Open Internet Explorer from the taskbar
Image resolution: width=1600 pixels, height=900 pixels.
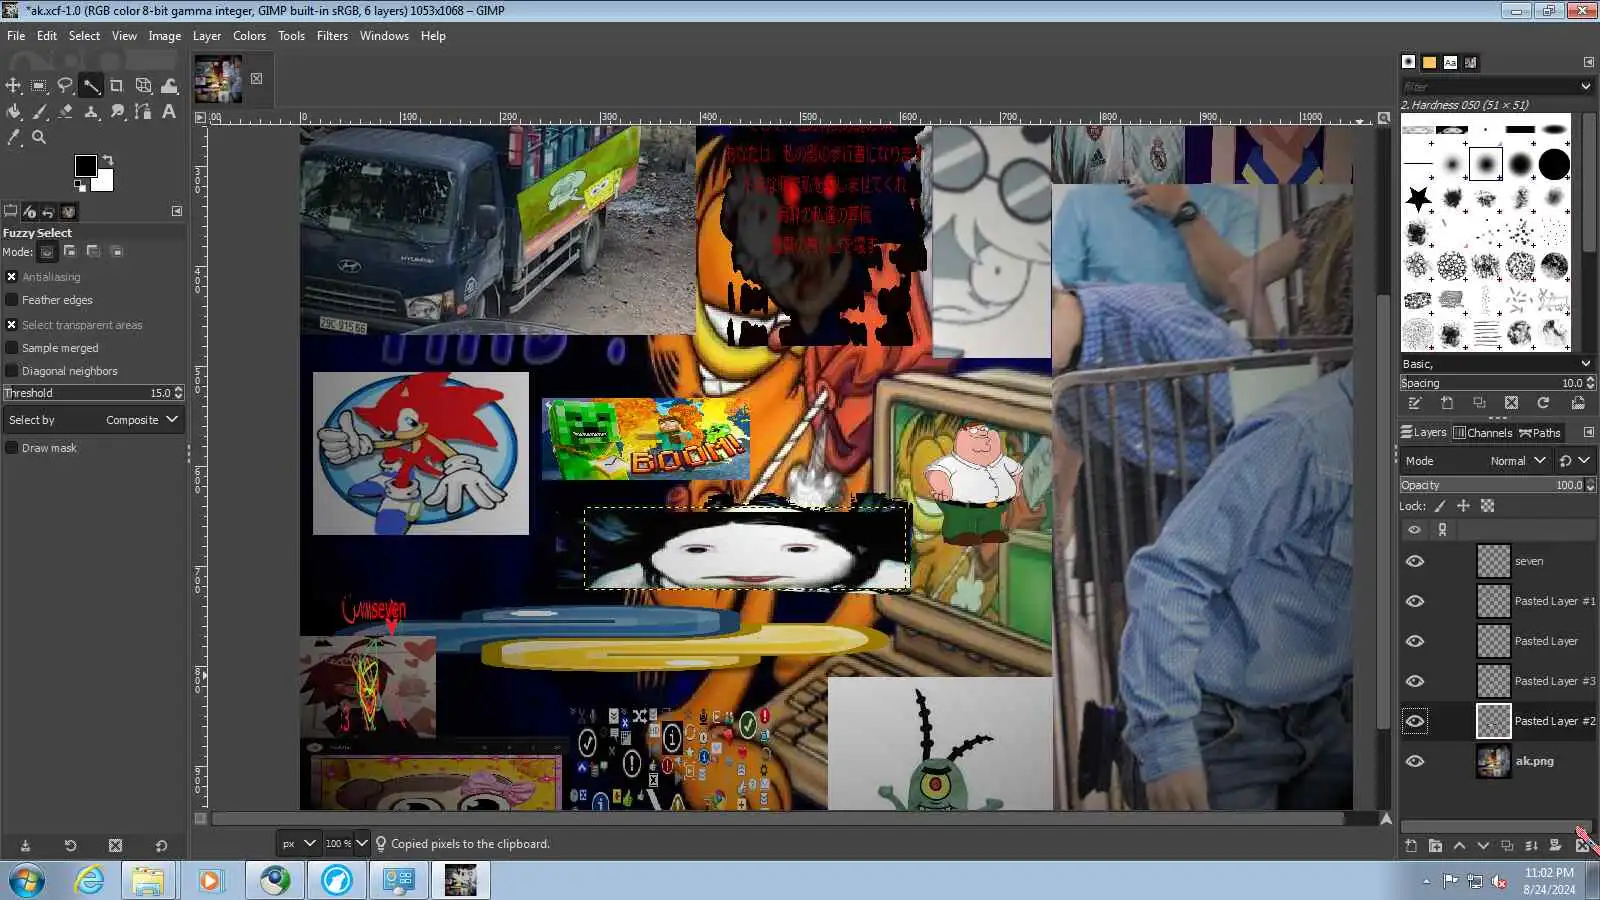point(89,881)
